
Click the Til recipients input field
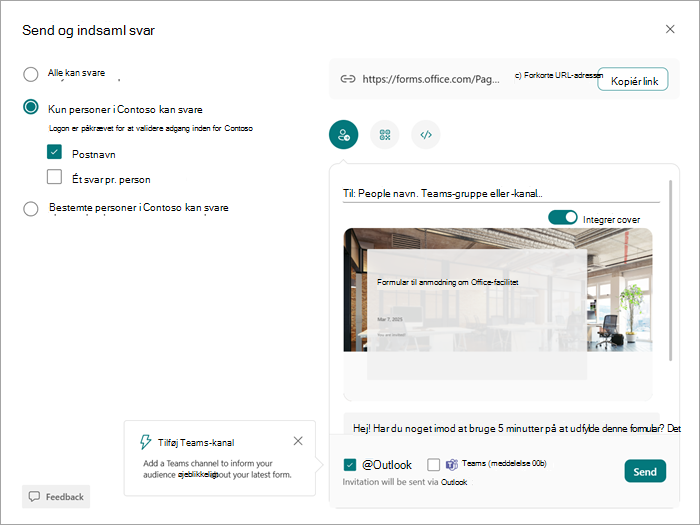point(501,193)
